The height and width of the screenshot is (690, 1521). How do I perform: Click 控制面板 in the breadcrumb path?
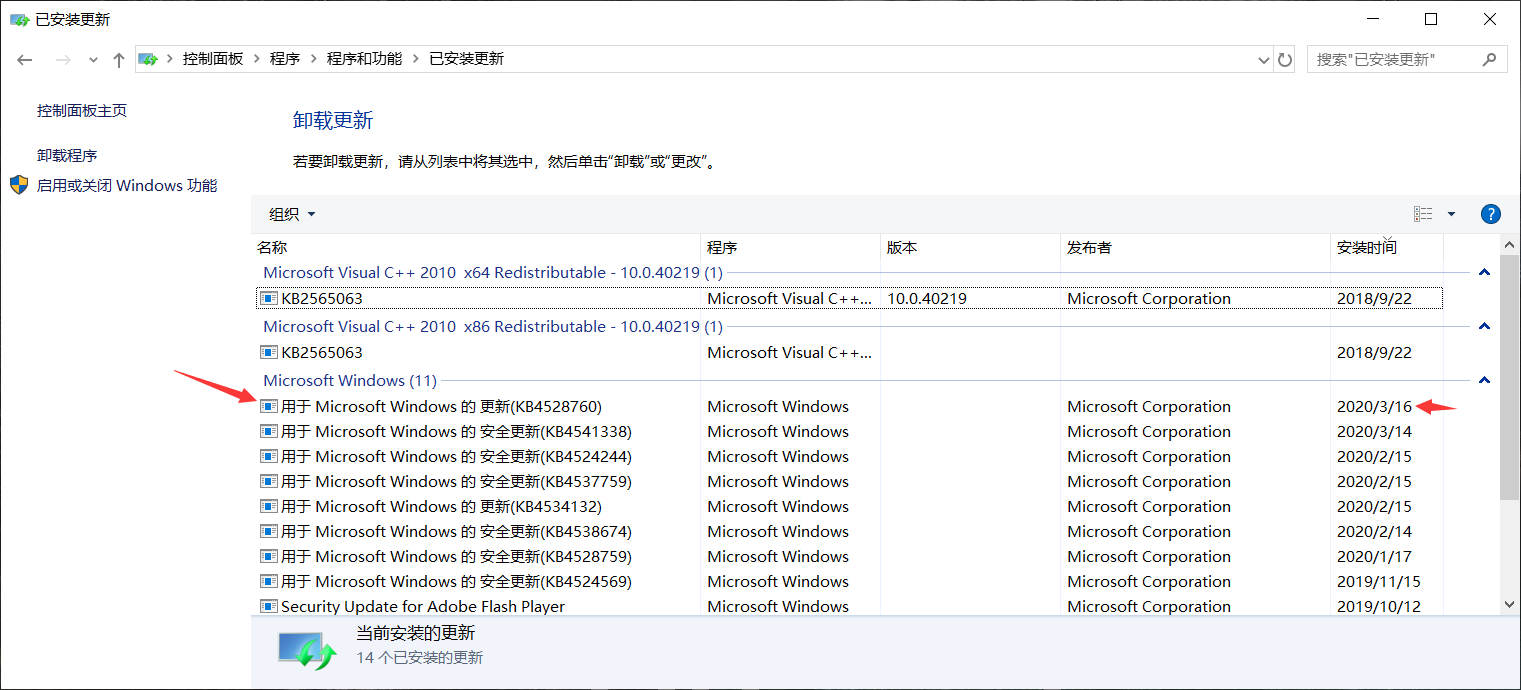(213, 59)
